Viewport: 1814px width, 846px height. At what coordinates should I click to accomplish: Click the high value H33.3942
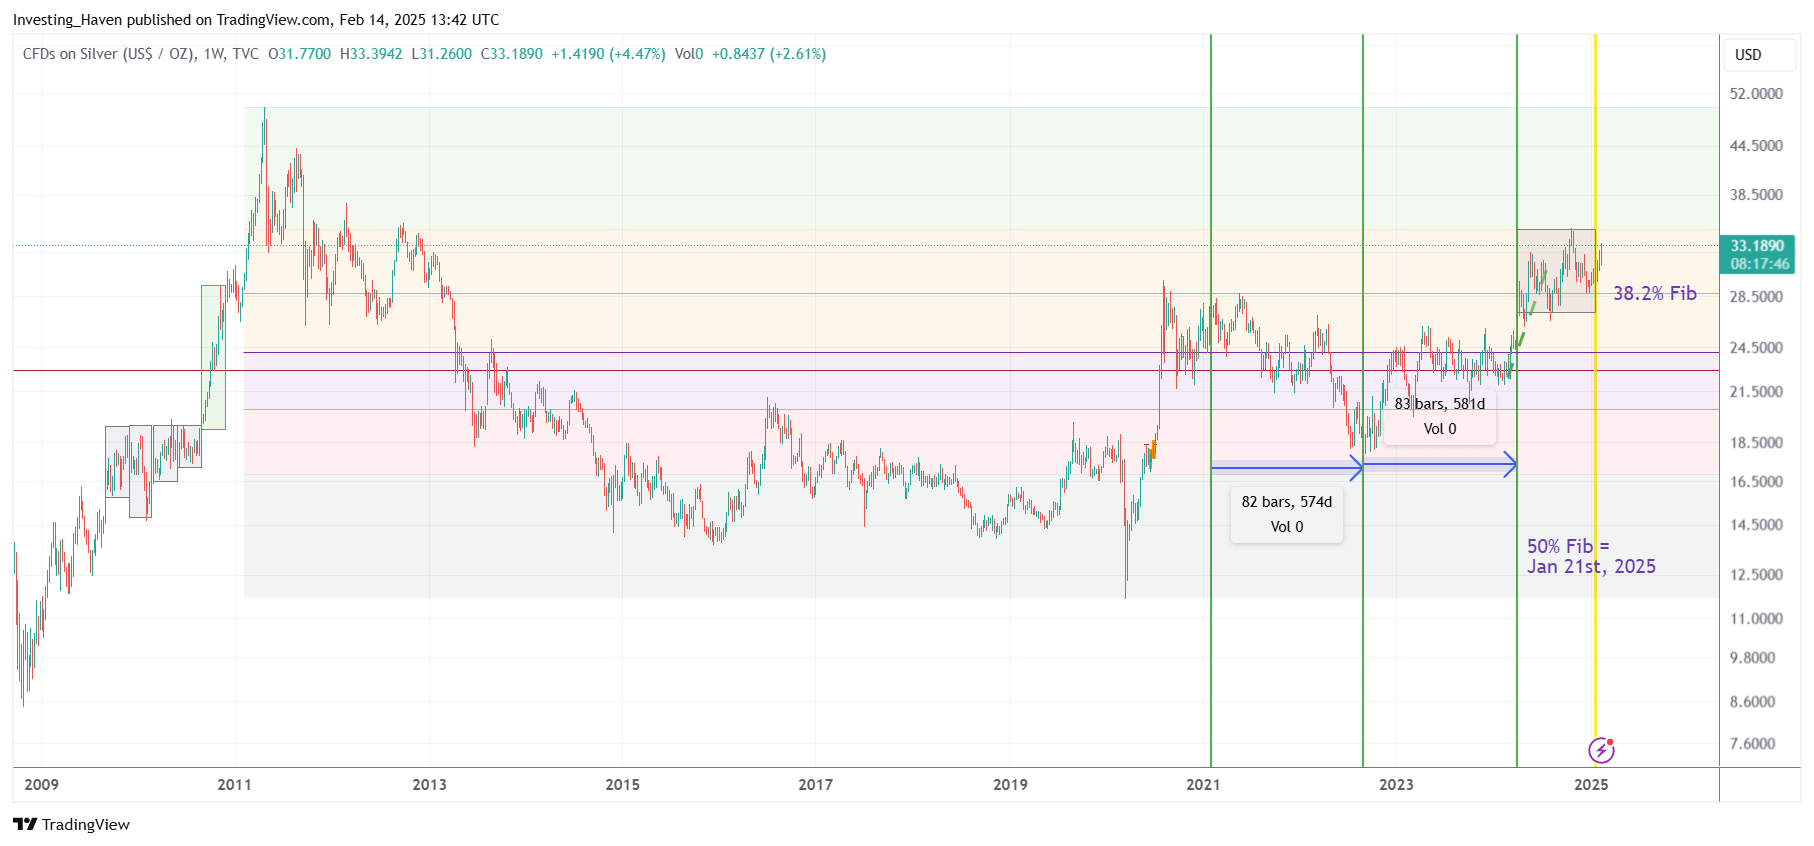pos(371,54)
